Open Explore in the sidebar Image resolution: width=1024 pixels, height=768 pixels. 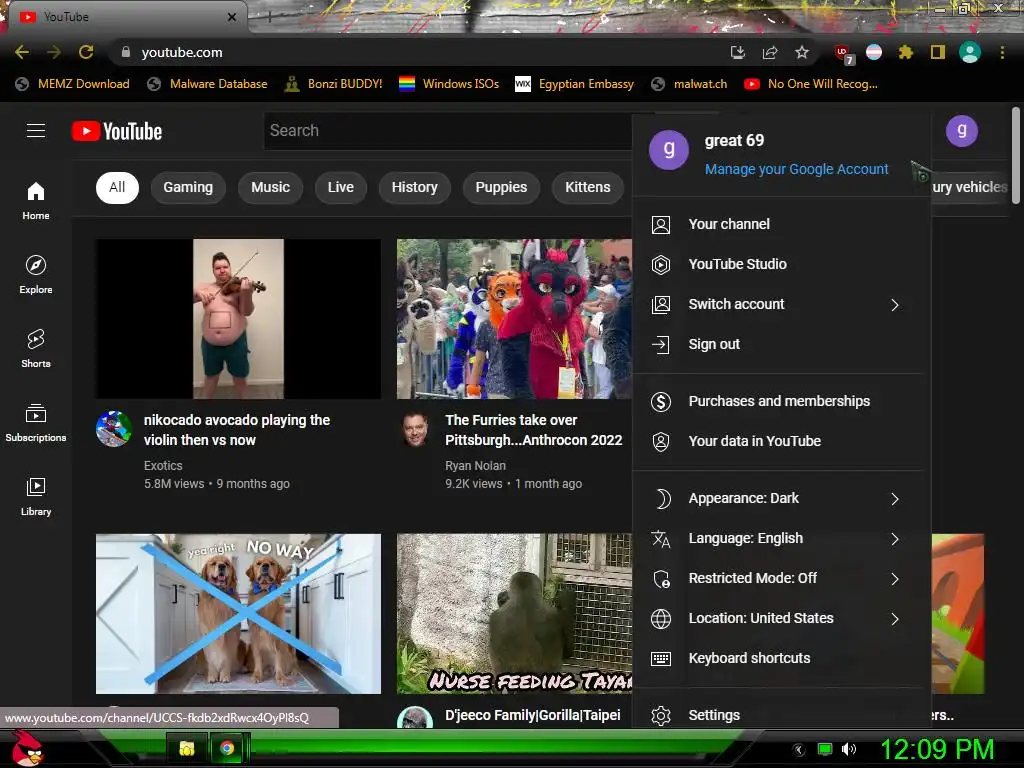point(36,275)
